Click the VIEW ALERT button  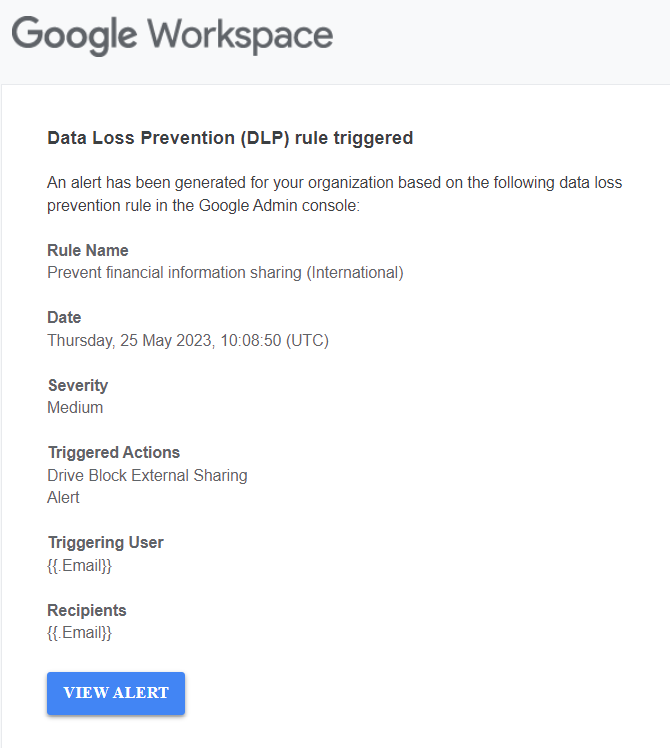pyautogui.click(x=115, y=693)
